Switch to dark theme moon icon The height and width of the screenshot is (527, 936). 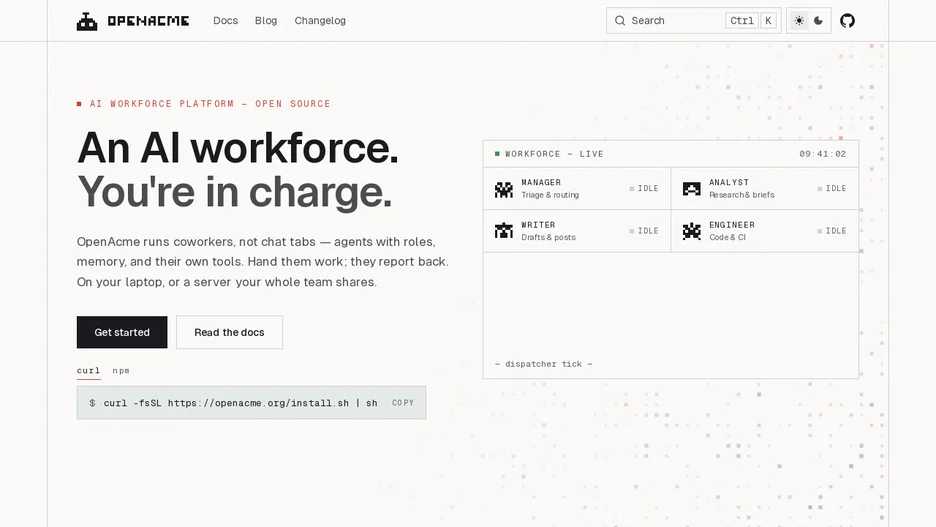coord(818,21)
